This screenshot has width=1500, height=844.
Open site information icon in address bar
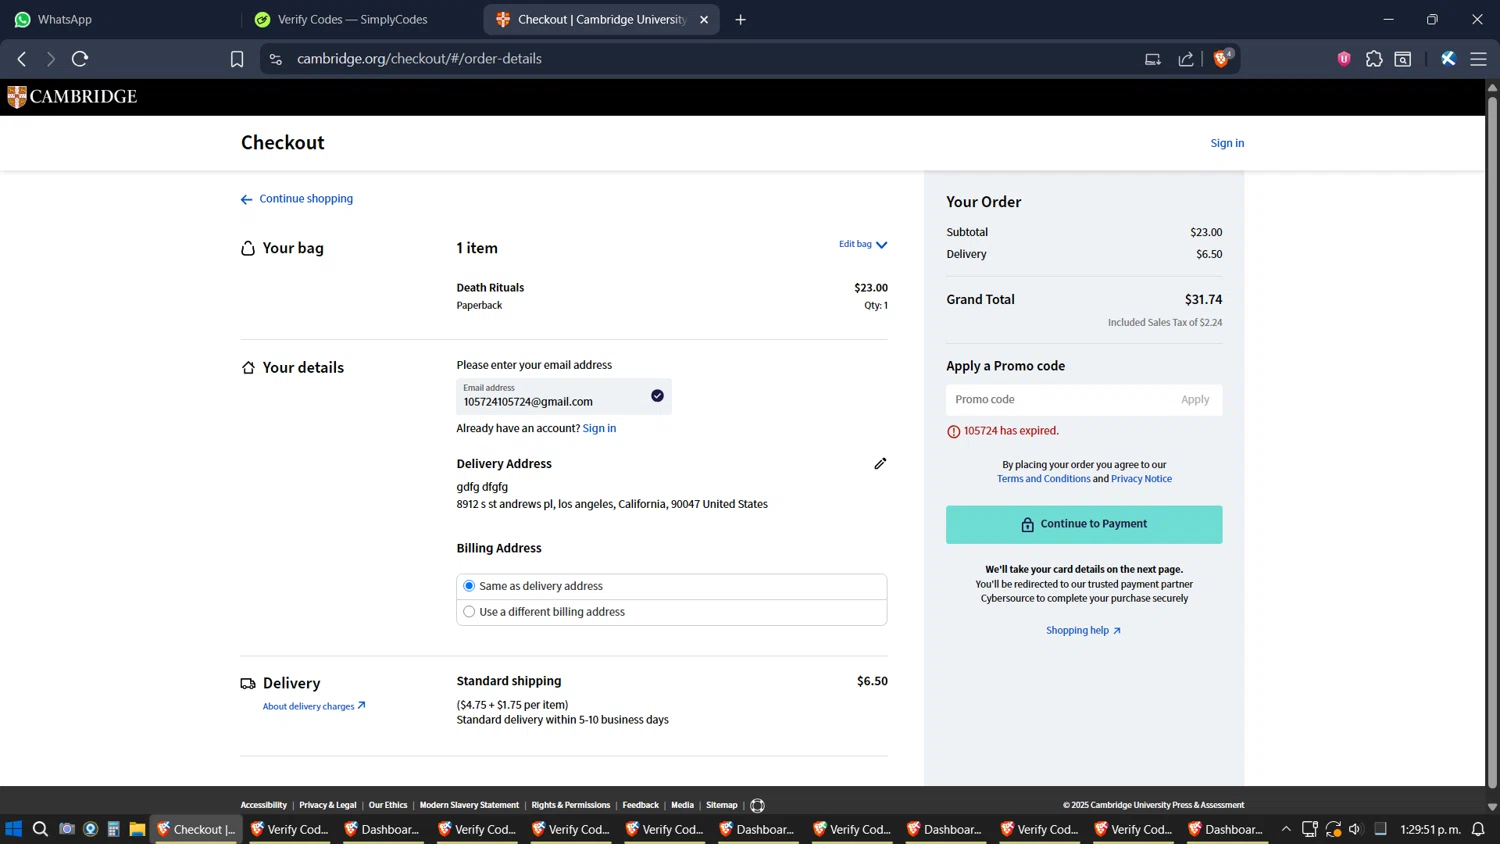click(276, 59)
